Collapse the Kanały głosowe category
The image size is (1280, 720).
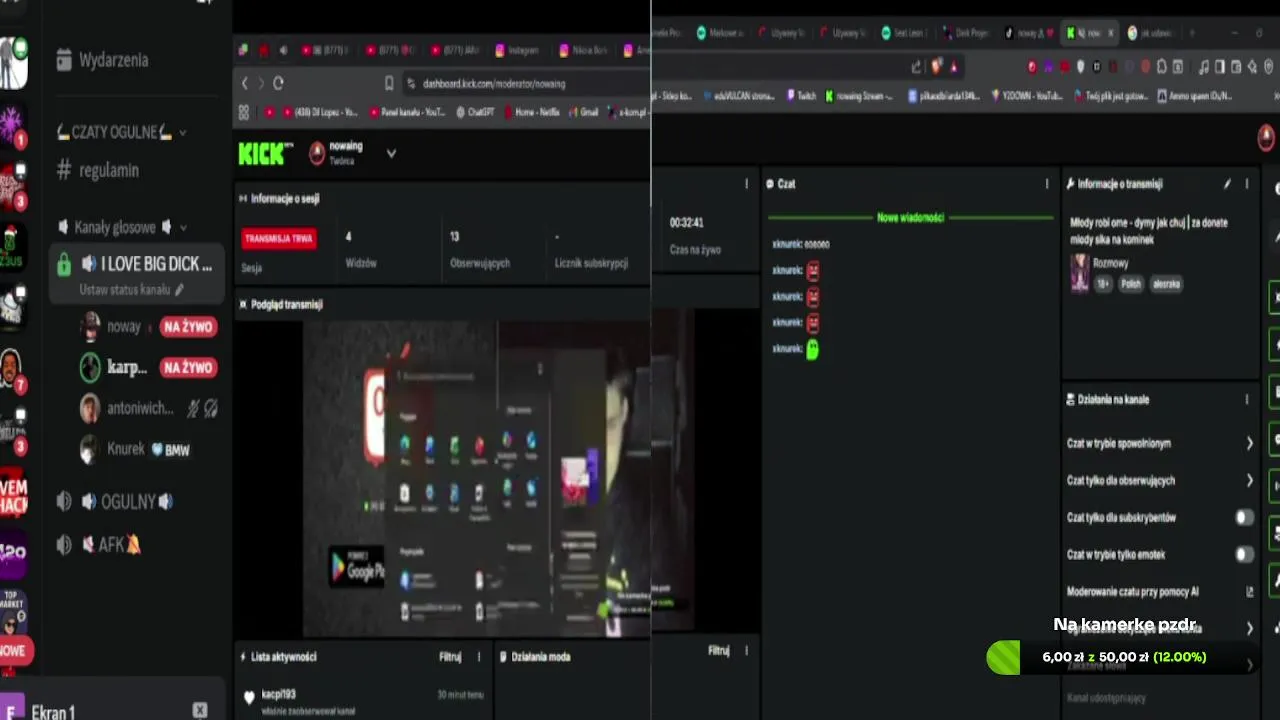click(x=122, y=227)
